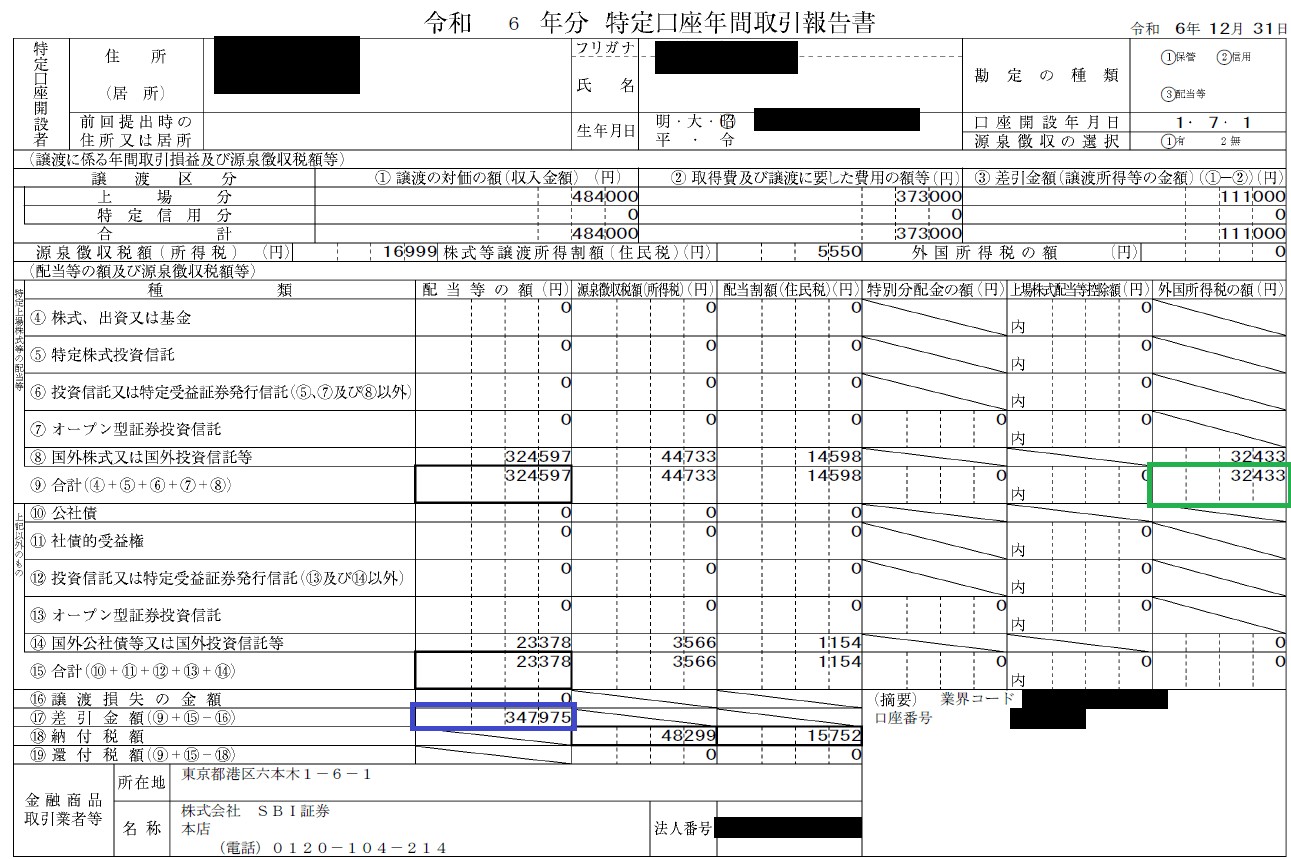Click 23378 in the ⑭ 国外公社債等 row

tap(543, 642)
